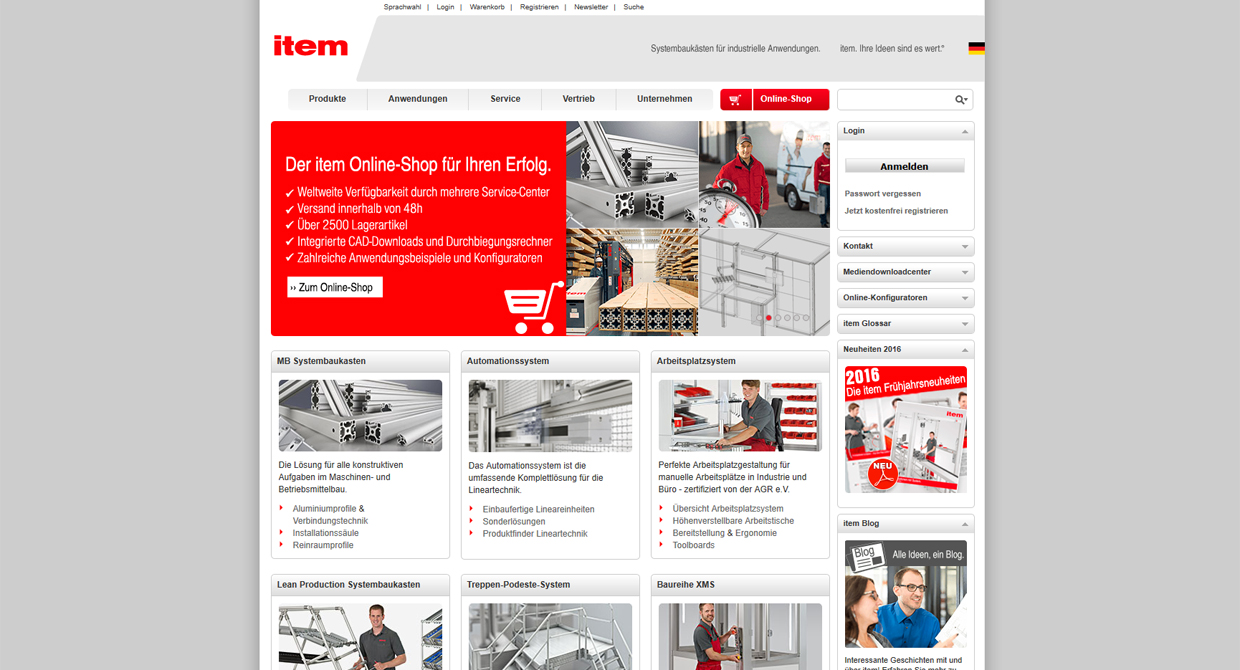Click the Zum Online-Shop button
Viewport: 1240px width, 670px height.
pyautogui.click(x=335, y=287)
